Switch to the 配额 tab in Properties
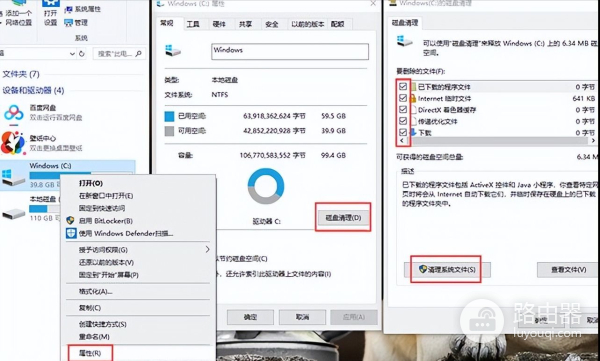The image size is (600, 361). point(338,24)
